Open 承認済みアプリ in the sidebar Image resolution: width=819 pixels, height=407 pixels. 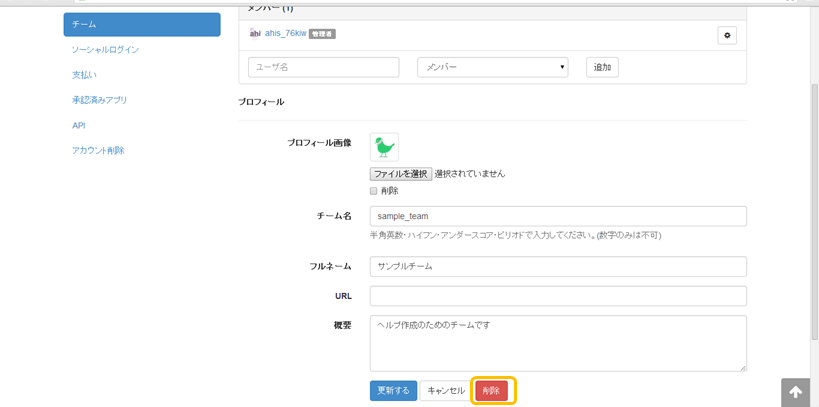[x=99, y=100]
